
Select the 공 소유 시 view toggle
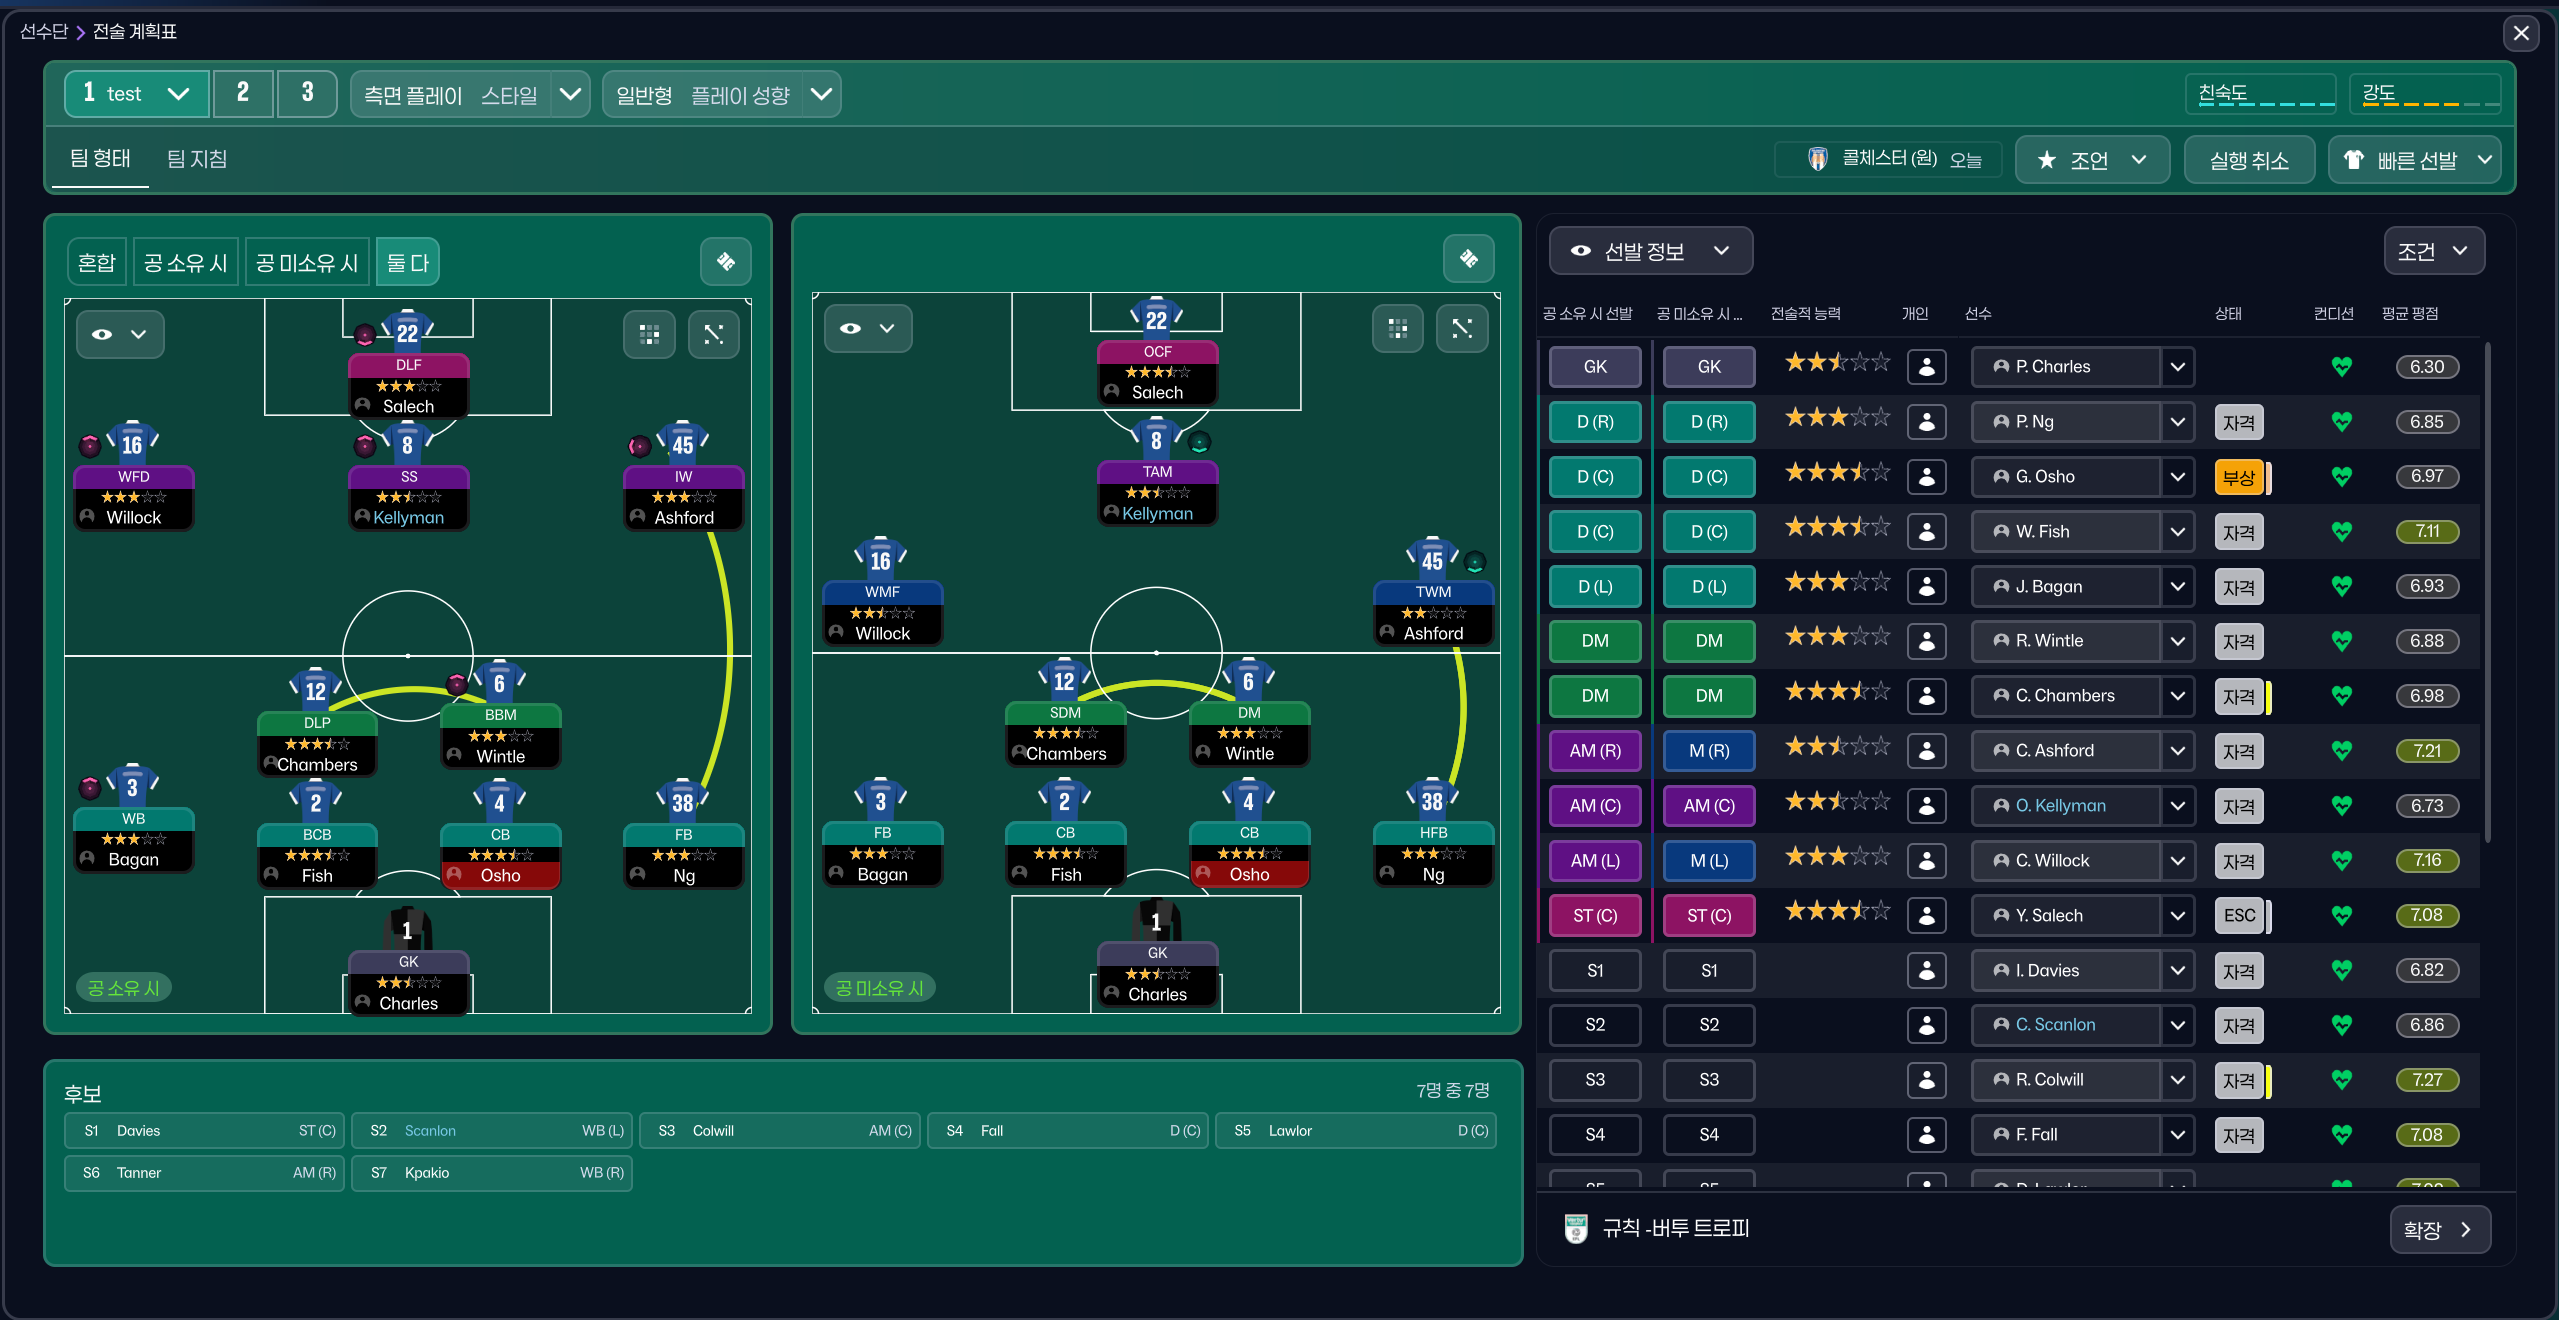(x=186, y=262)
